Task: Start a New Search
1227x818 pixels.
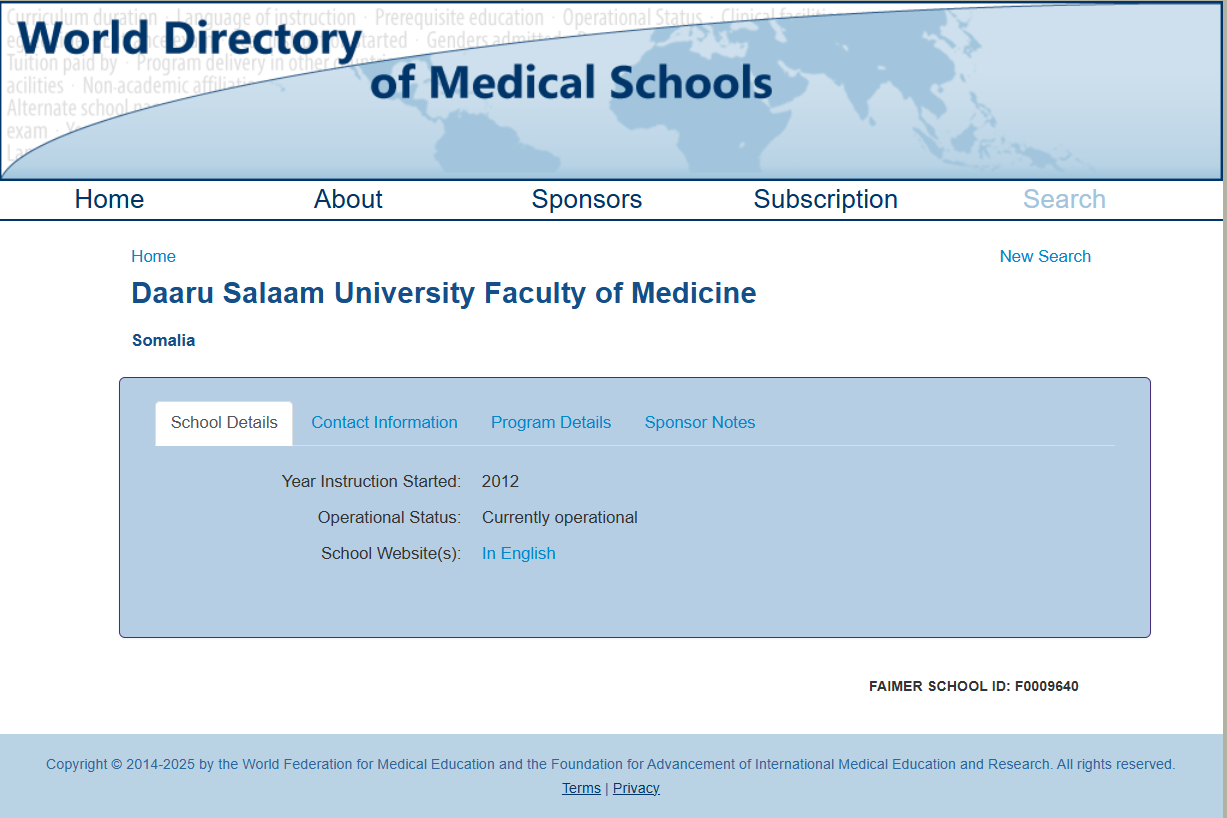Action: tap(1045, 256)
